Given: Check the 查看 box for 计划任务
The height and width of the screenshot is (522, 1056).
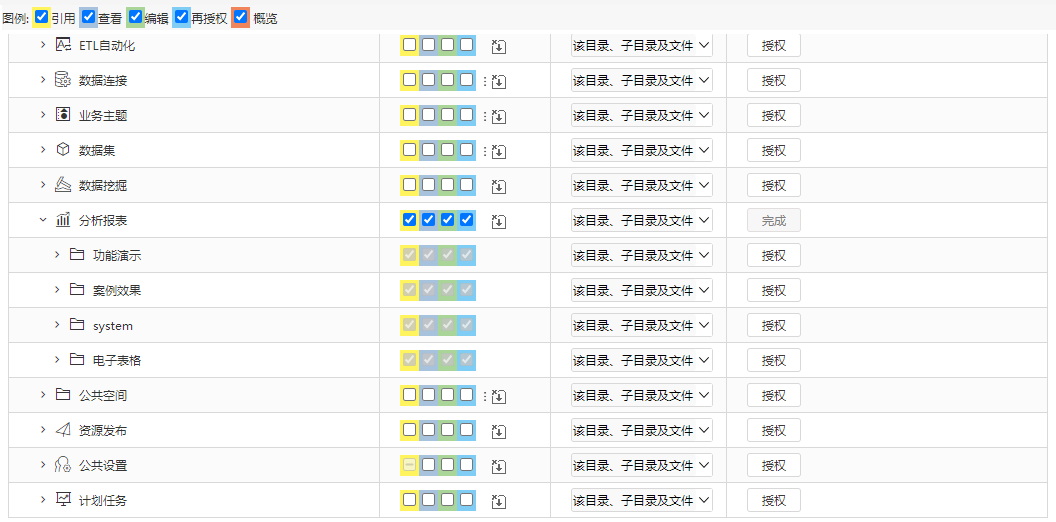Looking at the screenshot, I should 428,500.
